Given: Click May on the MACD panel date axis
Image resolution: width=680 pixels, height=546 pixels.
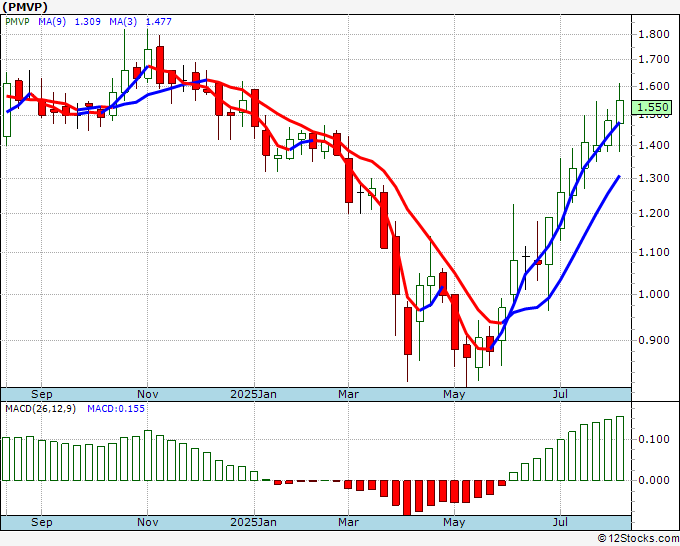Looking at the screenshot, I should tap(454, 522).
